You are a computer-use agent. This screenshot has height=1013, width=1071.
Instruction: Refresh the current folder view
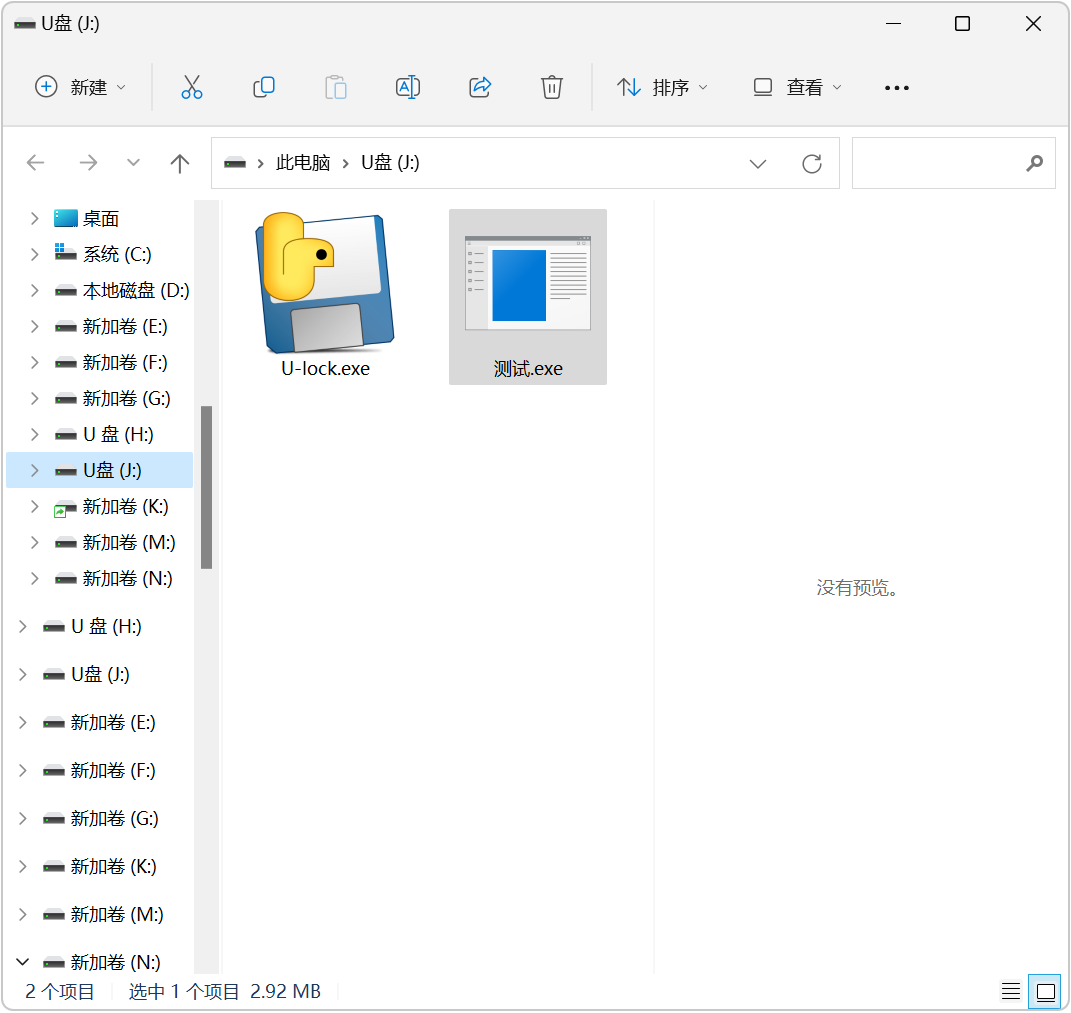pyautogui.click(x=811, y=163)
